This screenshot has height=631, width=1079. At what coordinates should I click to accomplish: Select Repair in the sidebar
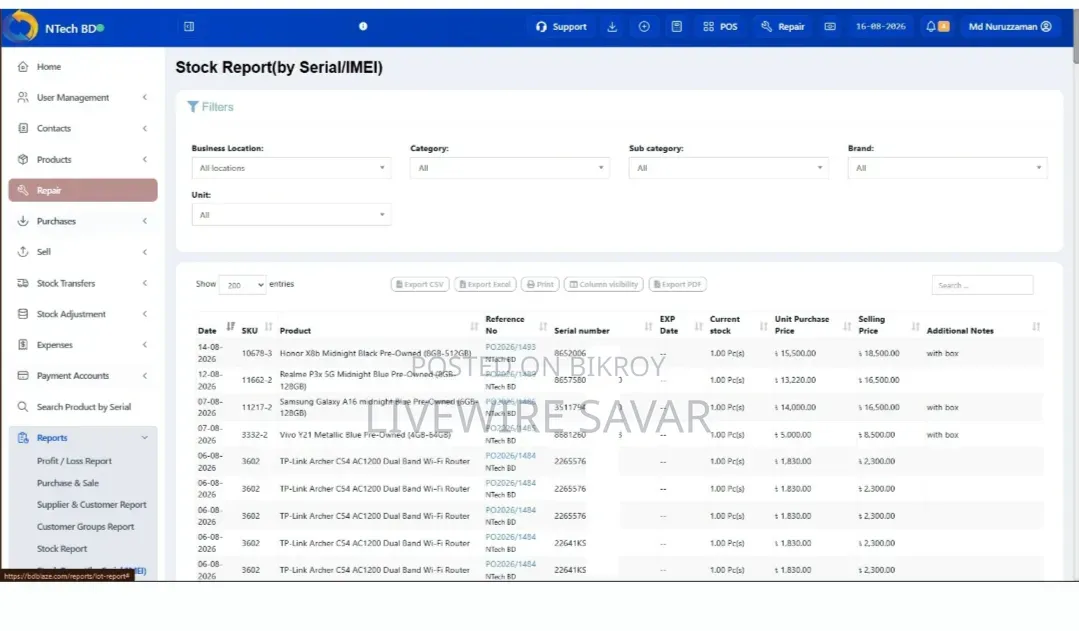(x=83, y=191)
